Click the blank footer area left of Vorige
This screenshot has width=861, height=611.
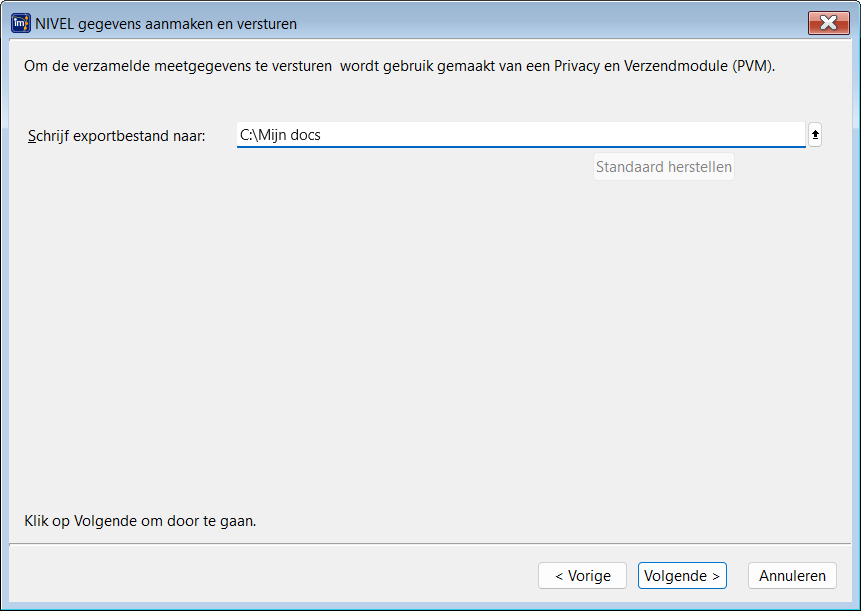(x=270, y=576)
